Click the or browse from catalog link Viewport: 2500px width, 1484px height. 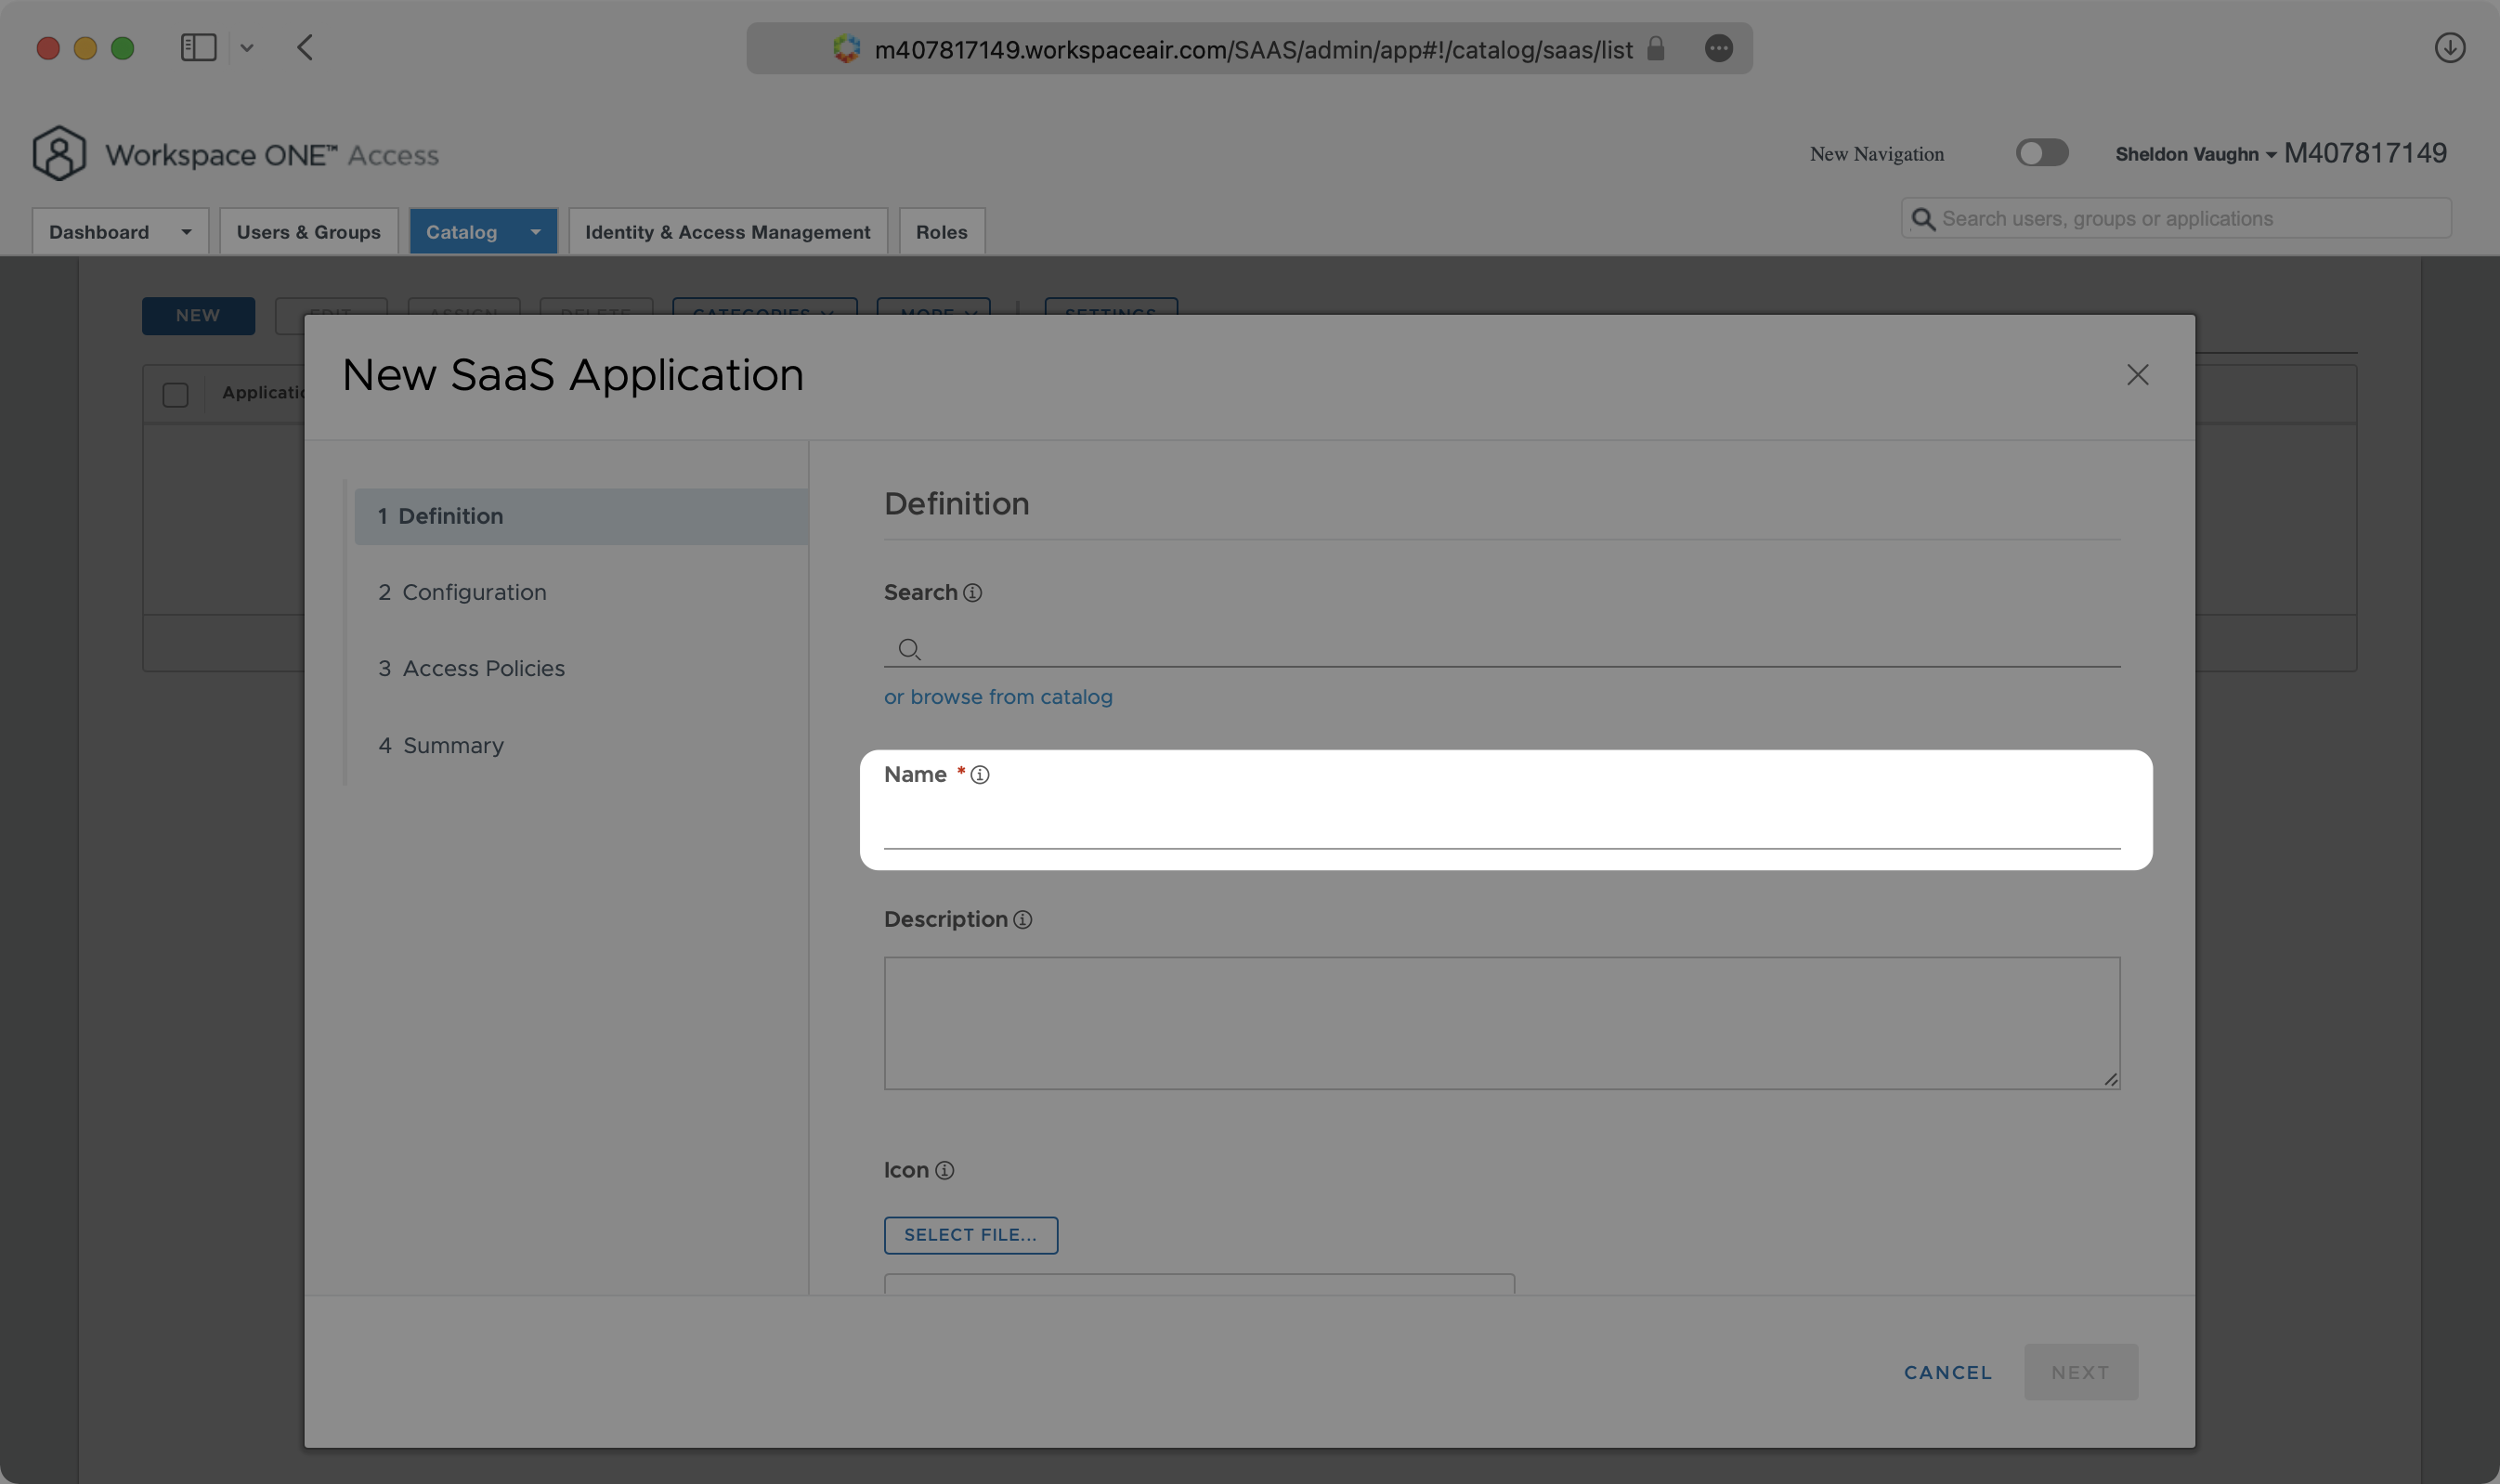point(998,695)
